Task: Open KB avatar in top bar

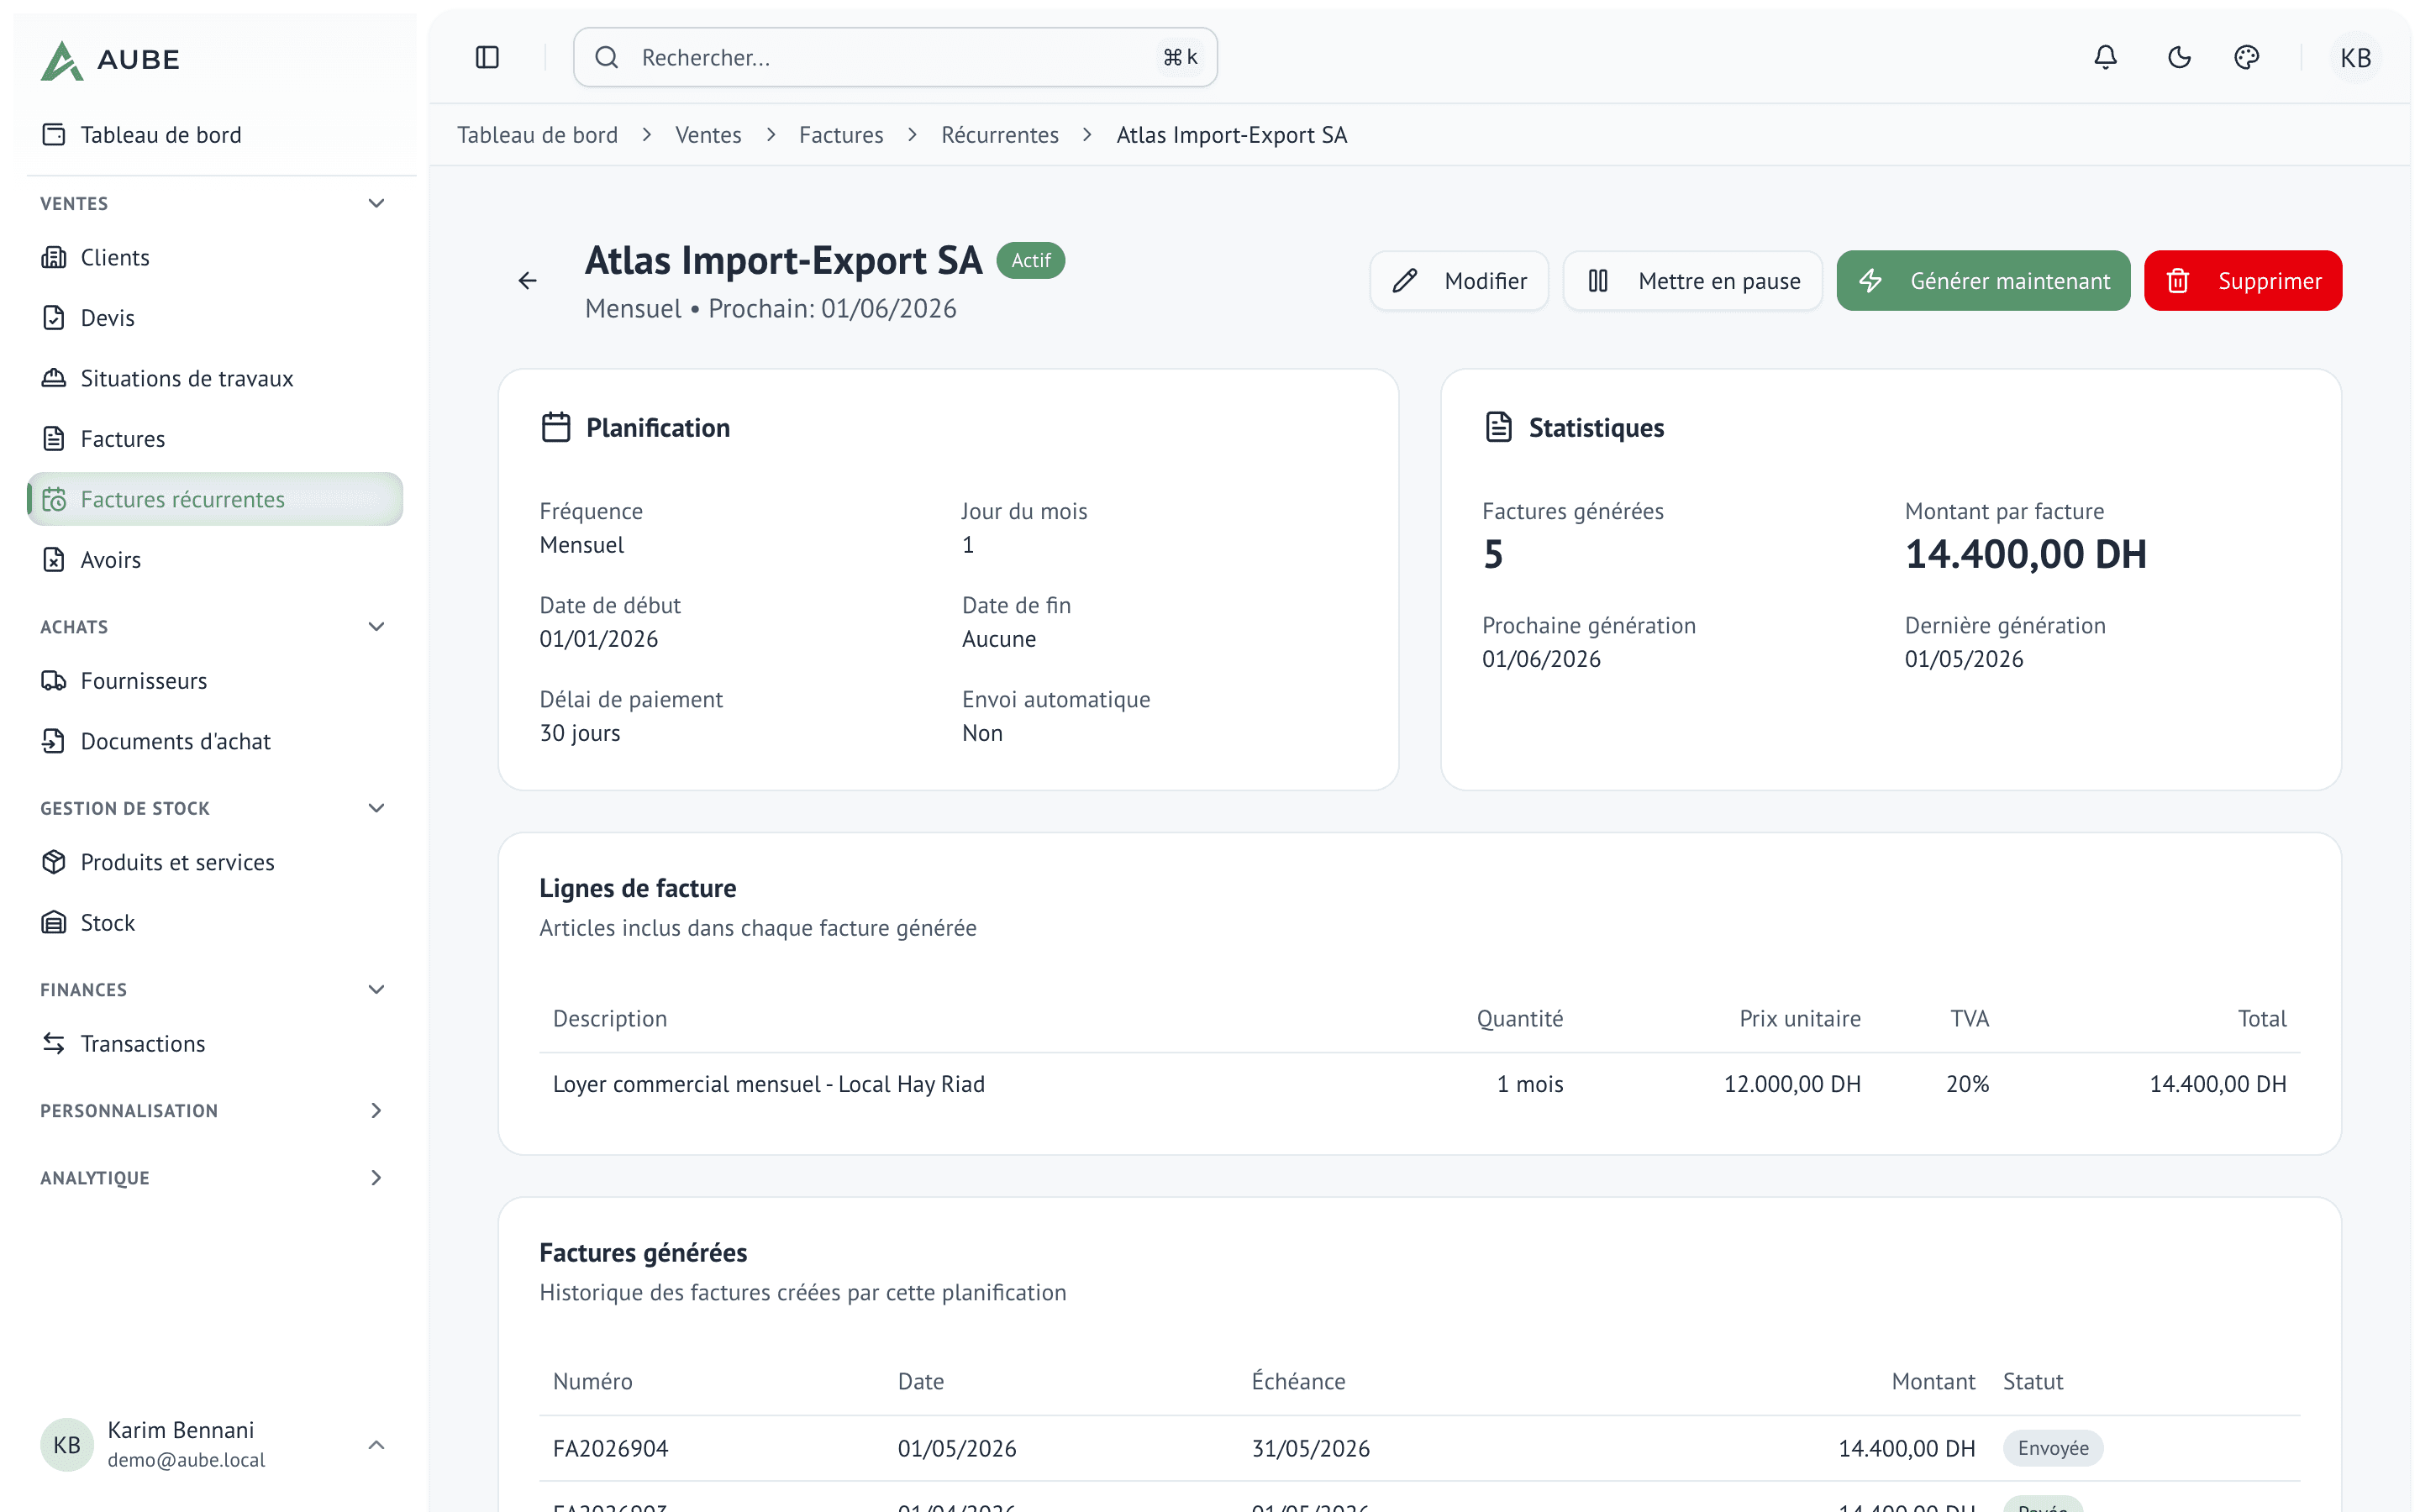Action: 2355,57
